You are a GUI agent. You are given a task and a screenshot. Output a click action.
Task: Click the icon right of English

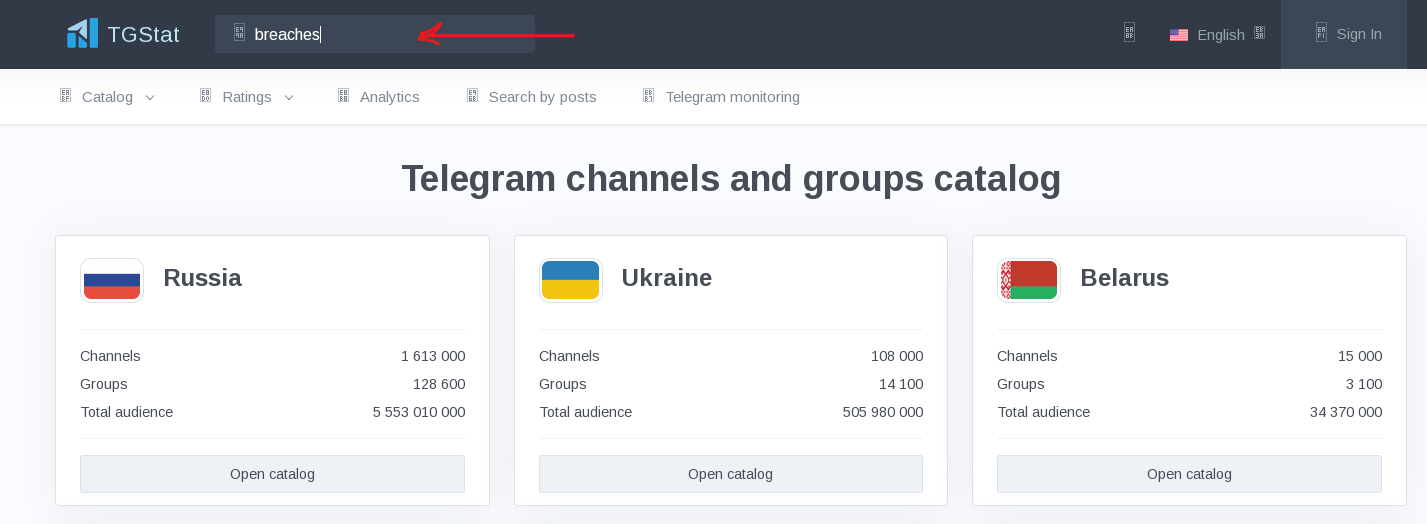click(1259, 33)
